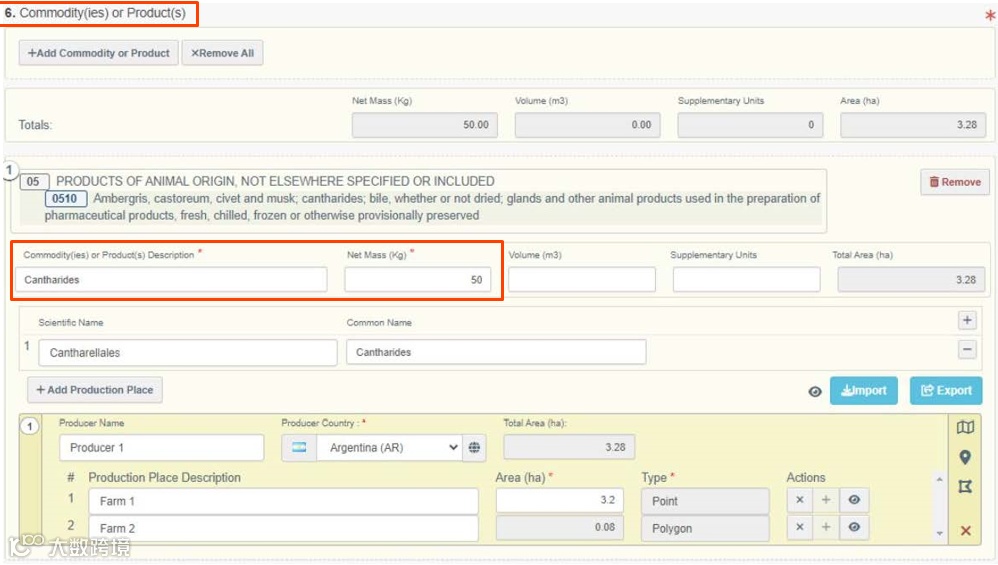The width and height of the screenshot is (998, 565).
Task: Add row after Farm 1 with plus action
Action: click(x=826, y=500)
